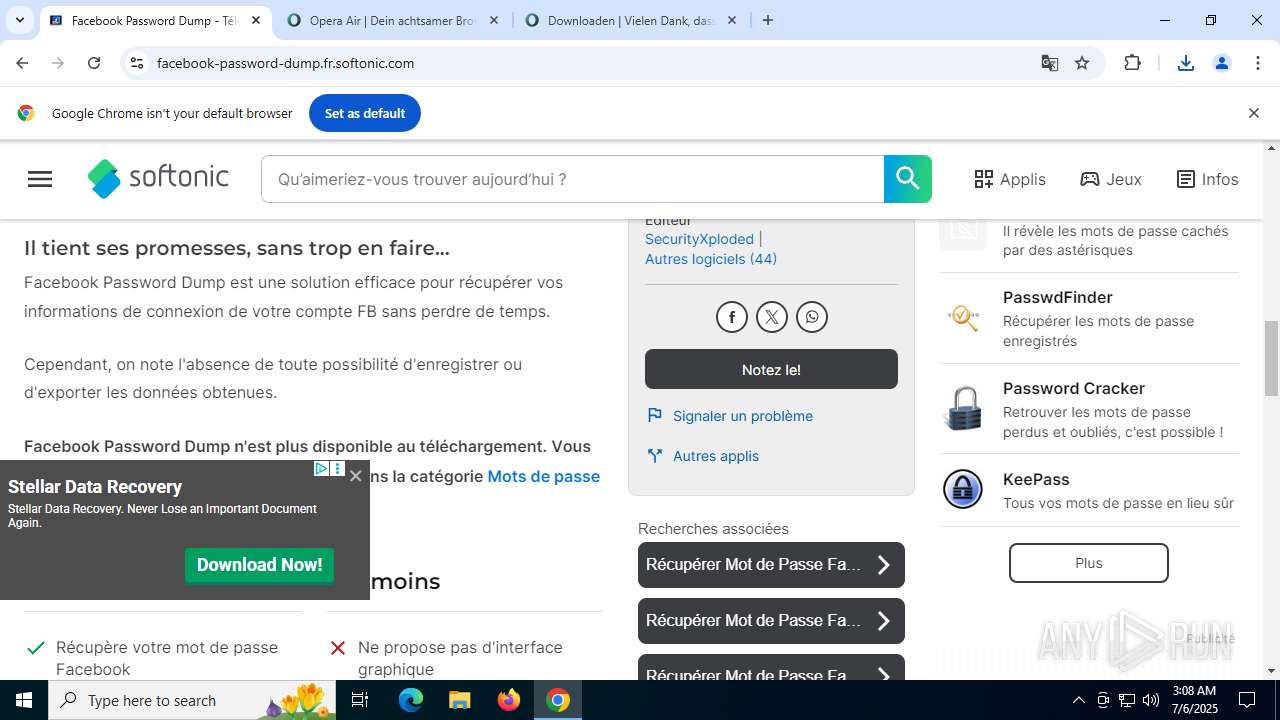
Task: Open the notification center icon
Action: (1247, 700)
